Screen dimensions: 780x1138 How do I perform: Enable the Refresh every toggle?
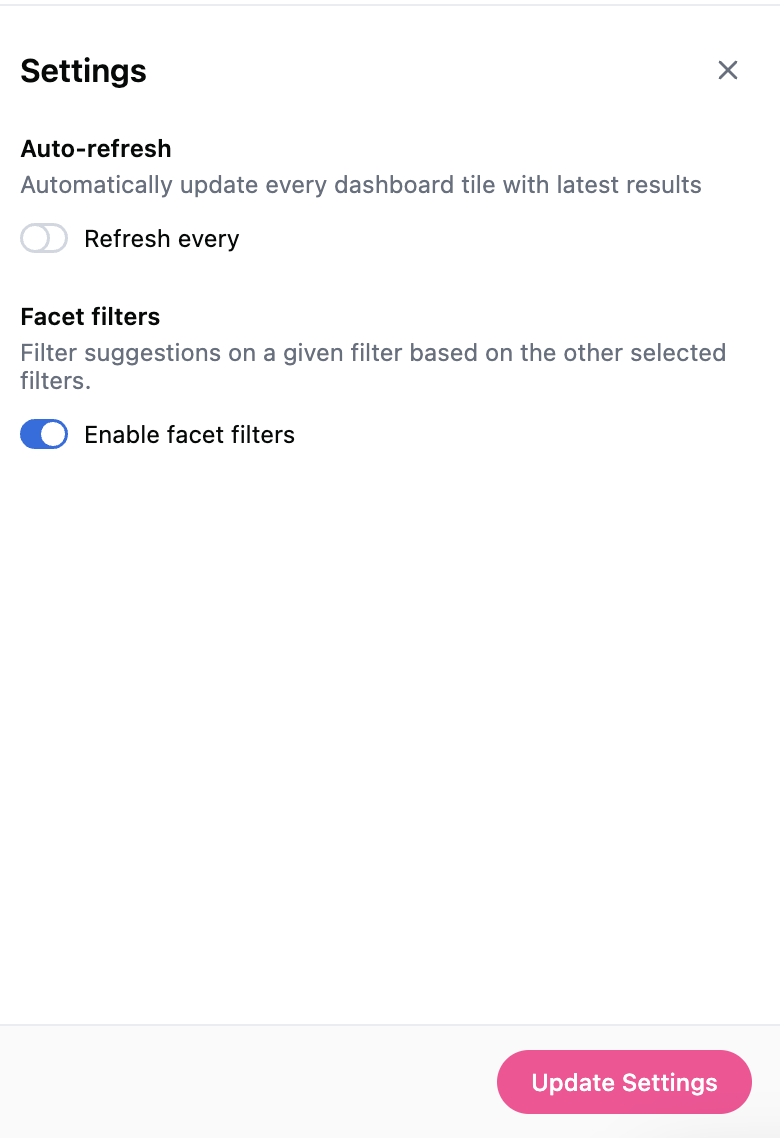(44, 239)
